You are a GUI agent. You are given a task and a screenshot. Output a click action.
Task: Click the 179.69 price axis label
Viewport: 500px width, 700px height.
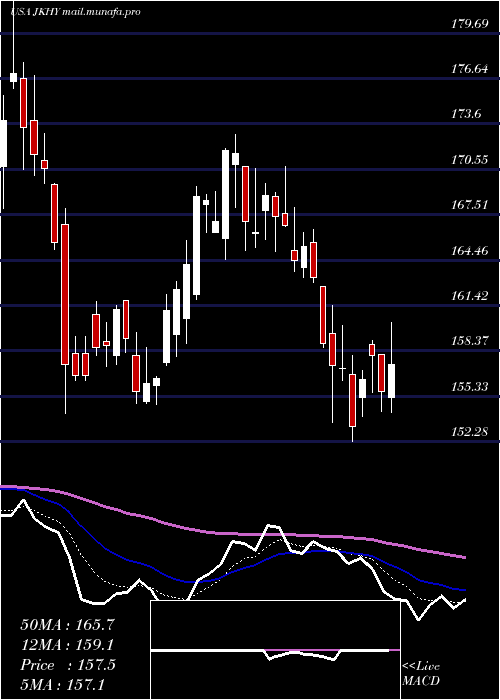470,24
